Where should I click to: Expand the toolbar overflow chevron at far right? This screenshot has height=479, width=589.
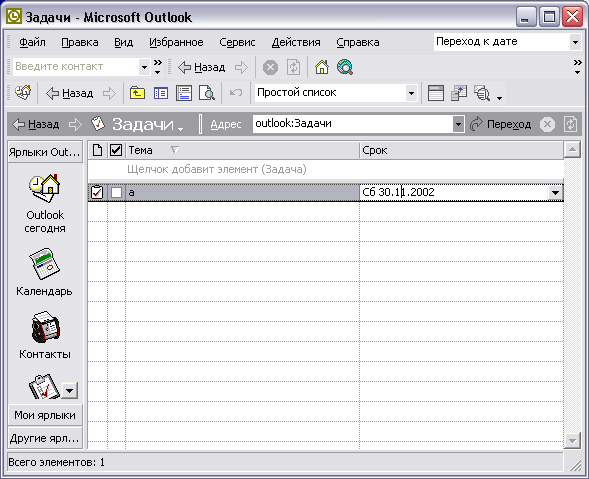tap(577, 66)
